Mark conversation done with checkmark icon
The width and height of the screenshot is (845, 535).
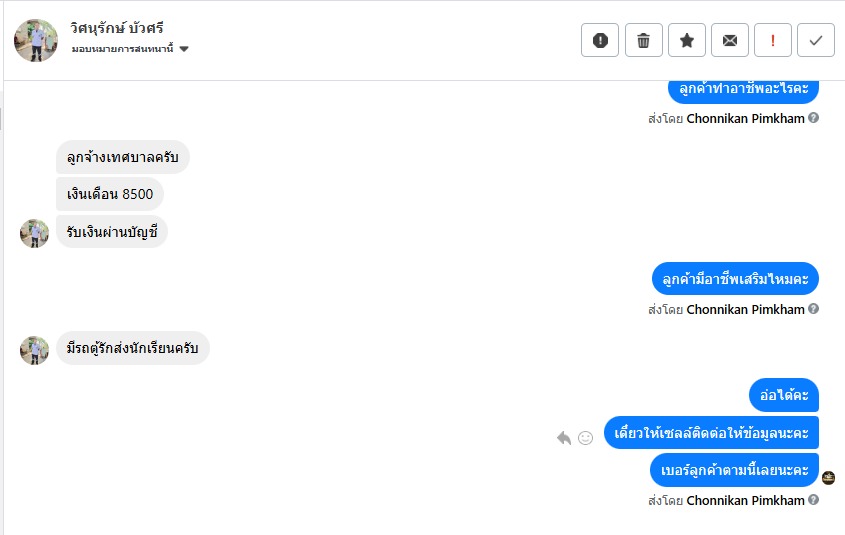tap(816, 40)
